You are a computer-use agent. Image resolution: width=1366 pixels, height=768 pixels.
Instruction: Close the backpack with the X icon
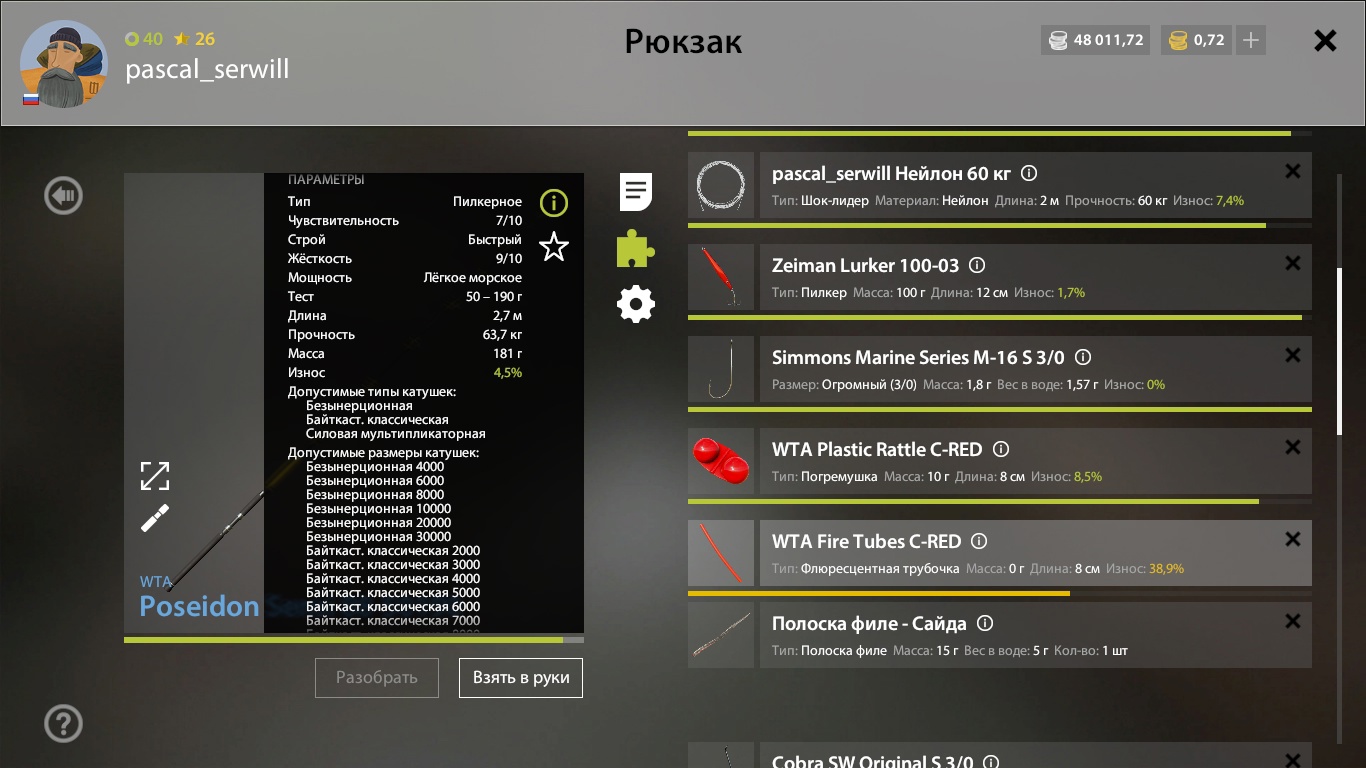pyautogui.click(x=1325, y=41)
